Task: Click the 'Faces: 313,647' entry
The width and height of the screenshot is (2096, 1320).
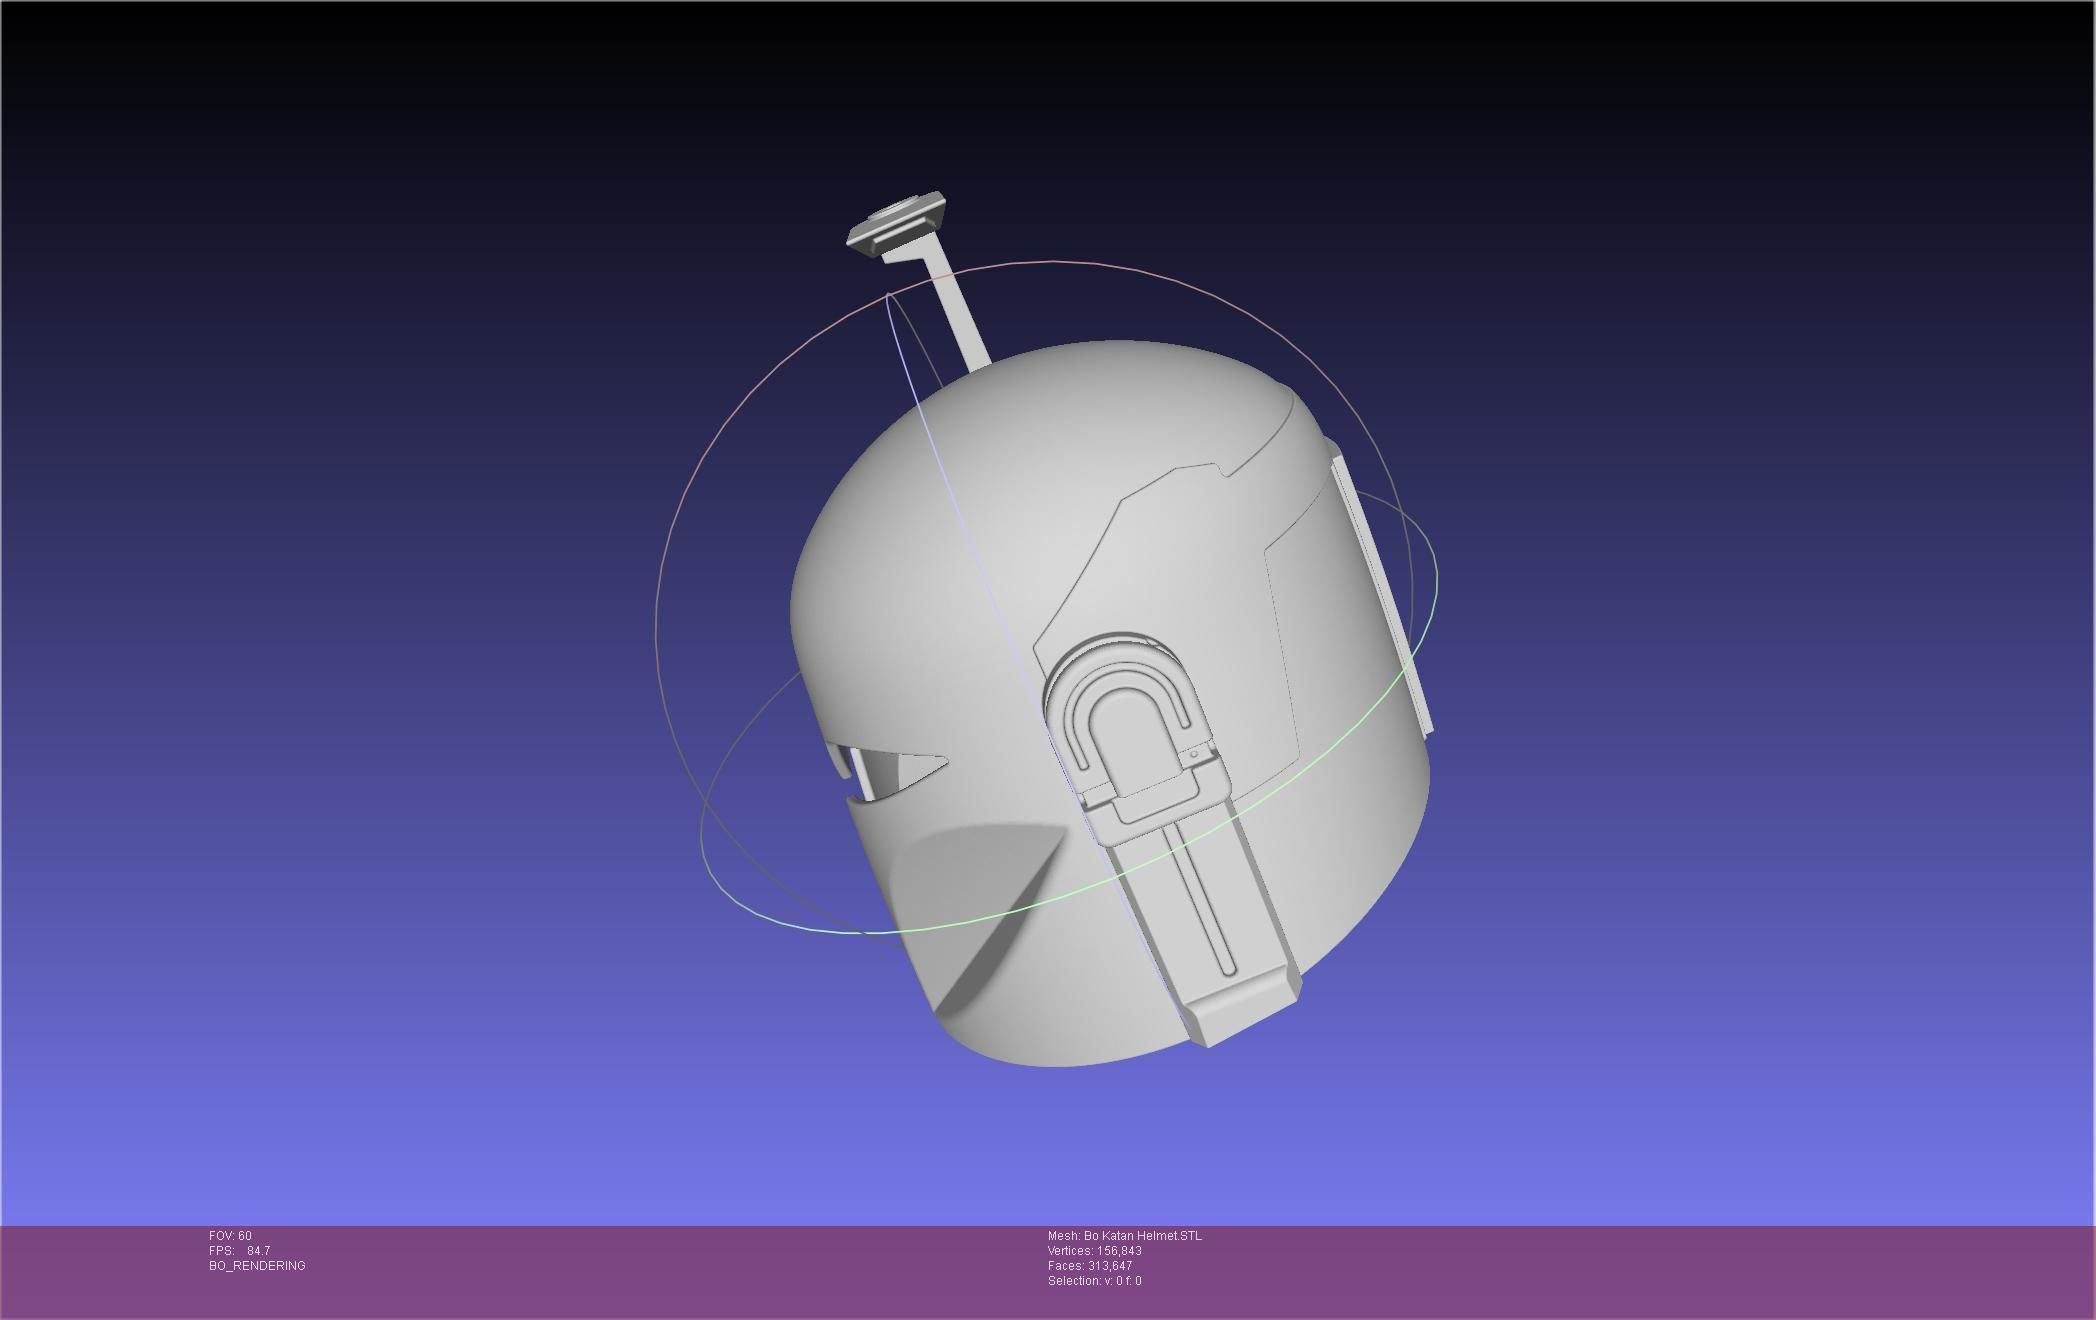Action: click(x=1090, y=1266)
